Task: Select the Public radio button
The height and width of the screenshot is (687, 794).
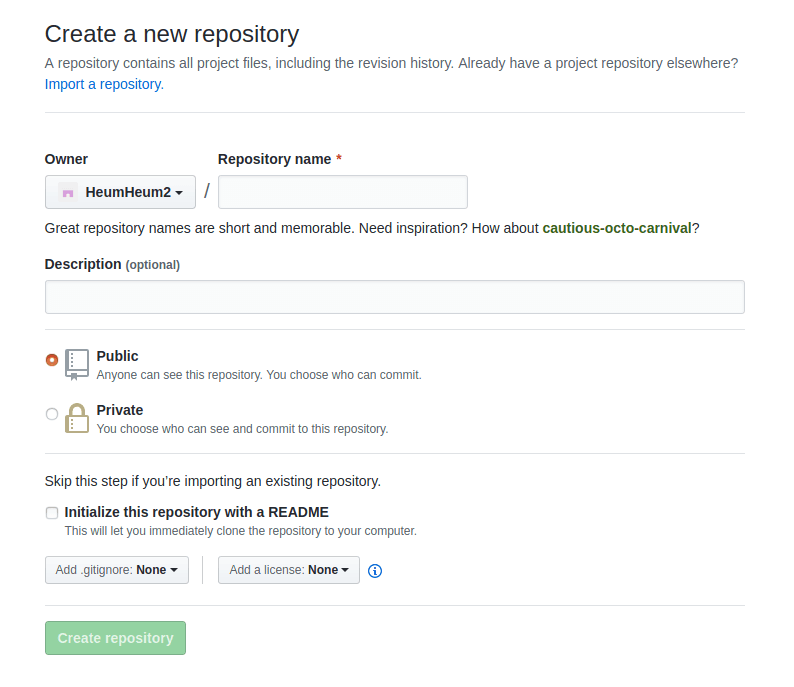Action: coord(52,360)
